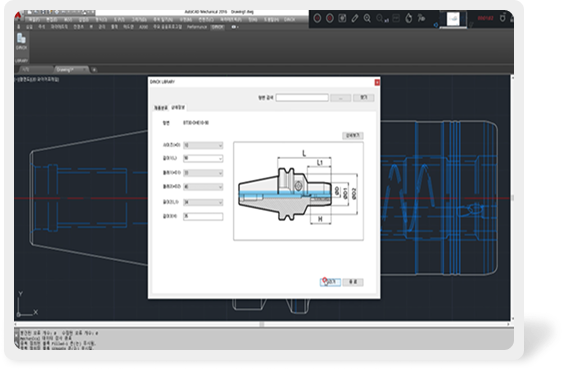Select the pencil annotation tool in recorder bar
The height and width of the screenshot is (370, 571).
[355, 19]
